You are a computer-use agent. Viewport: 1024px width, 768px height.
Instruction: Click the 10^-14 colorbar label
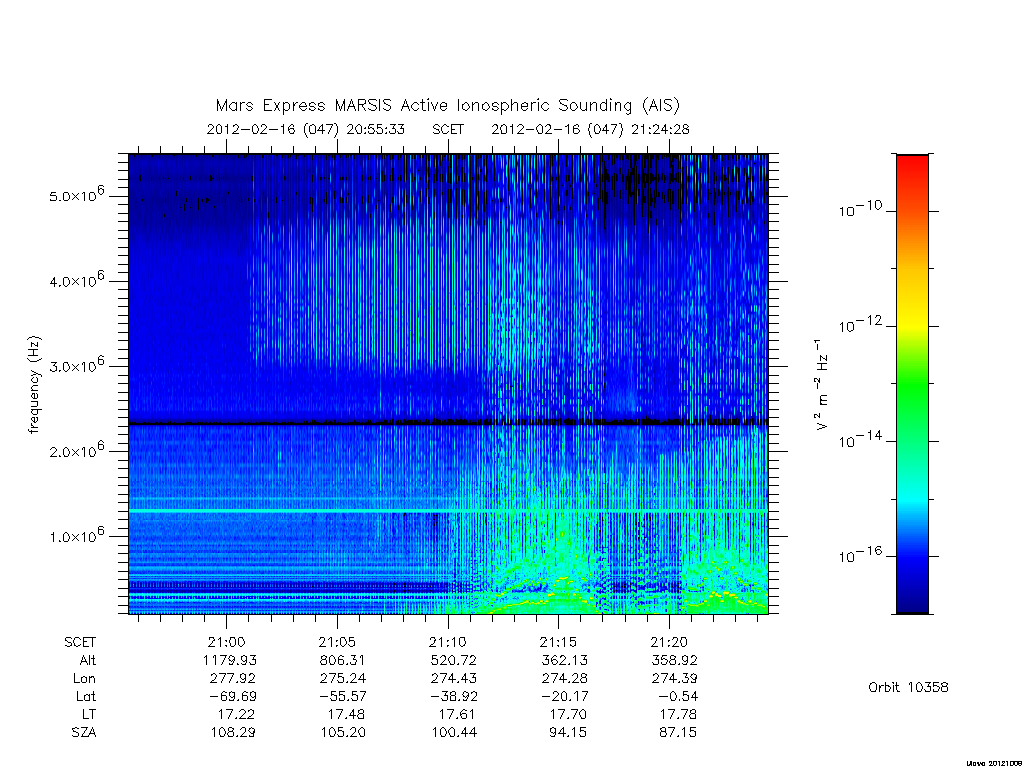click(860, 440)
